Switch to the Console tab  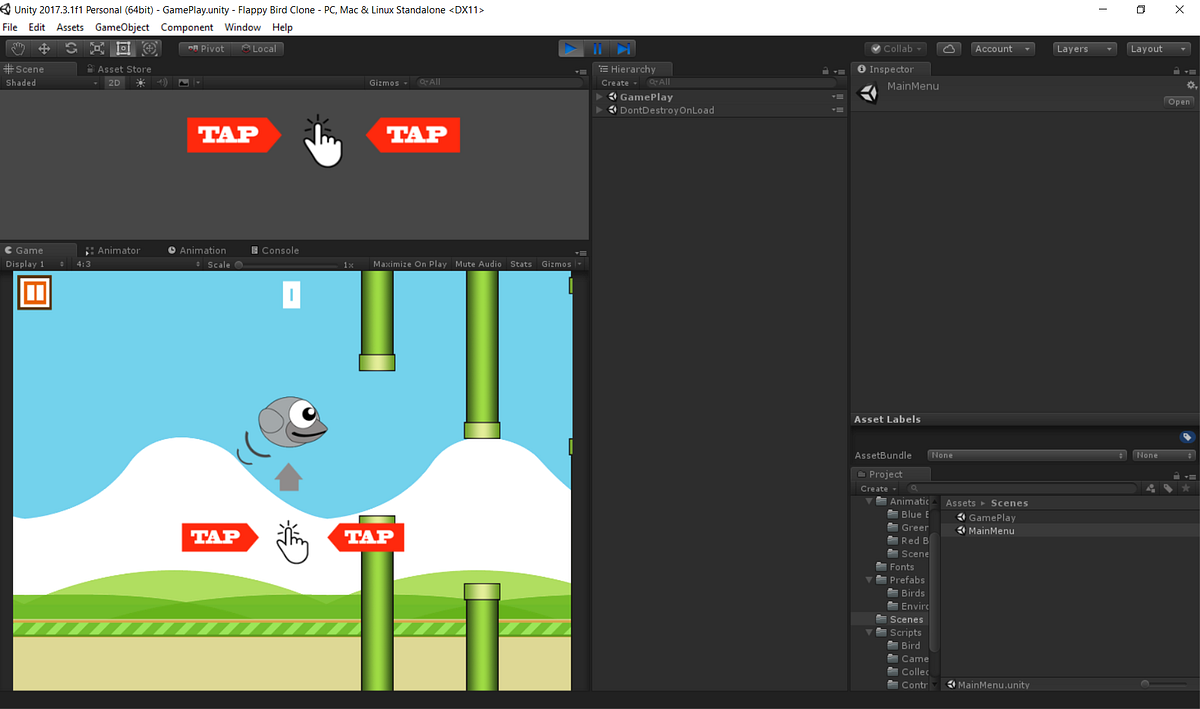pyautogui.click(x=275, y=250)
